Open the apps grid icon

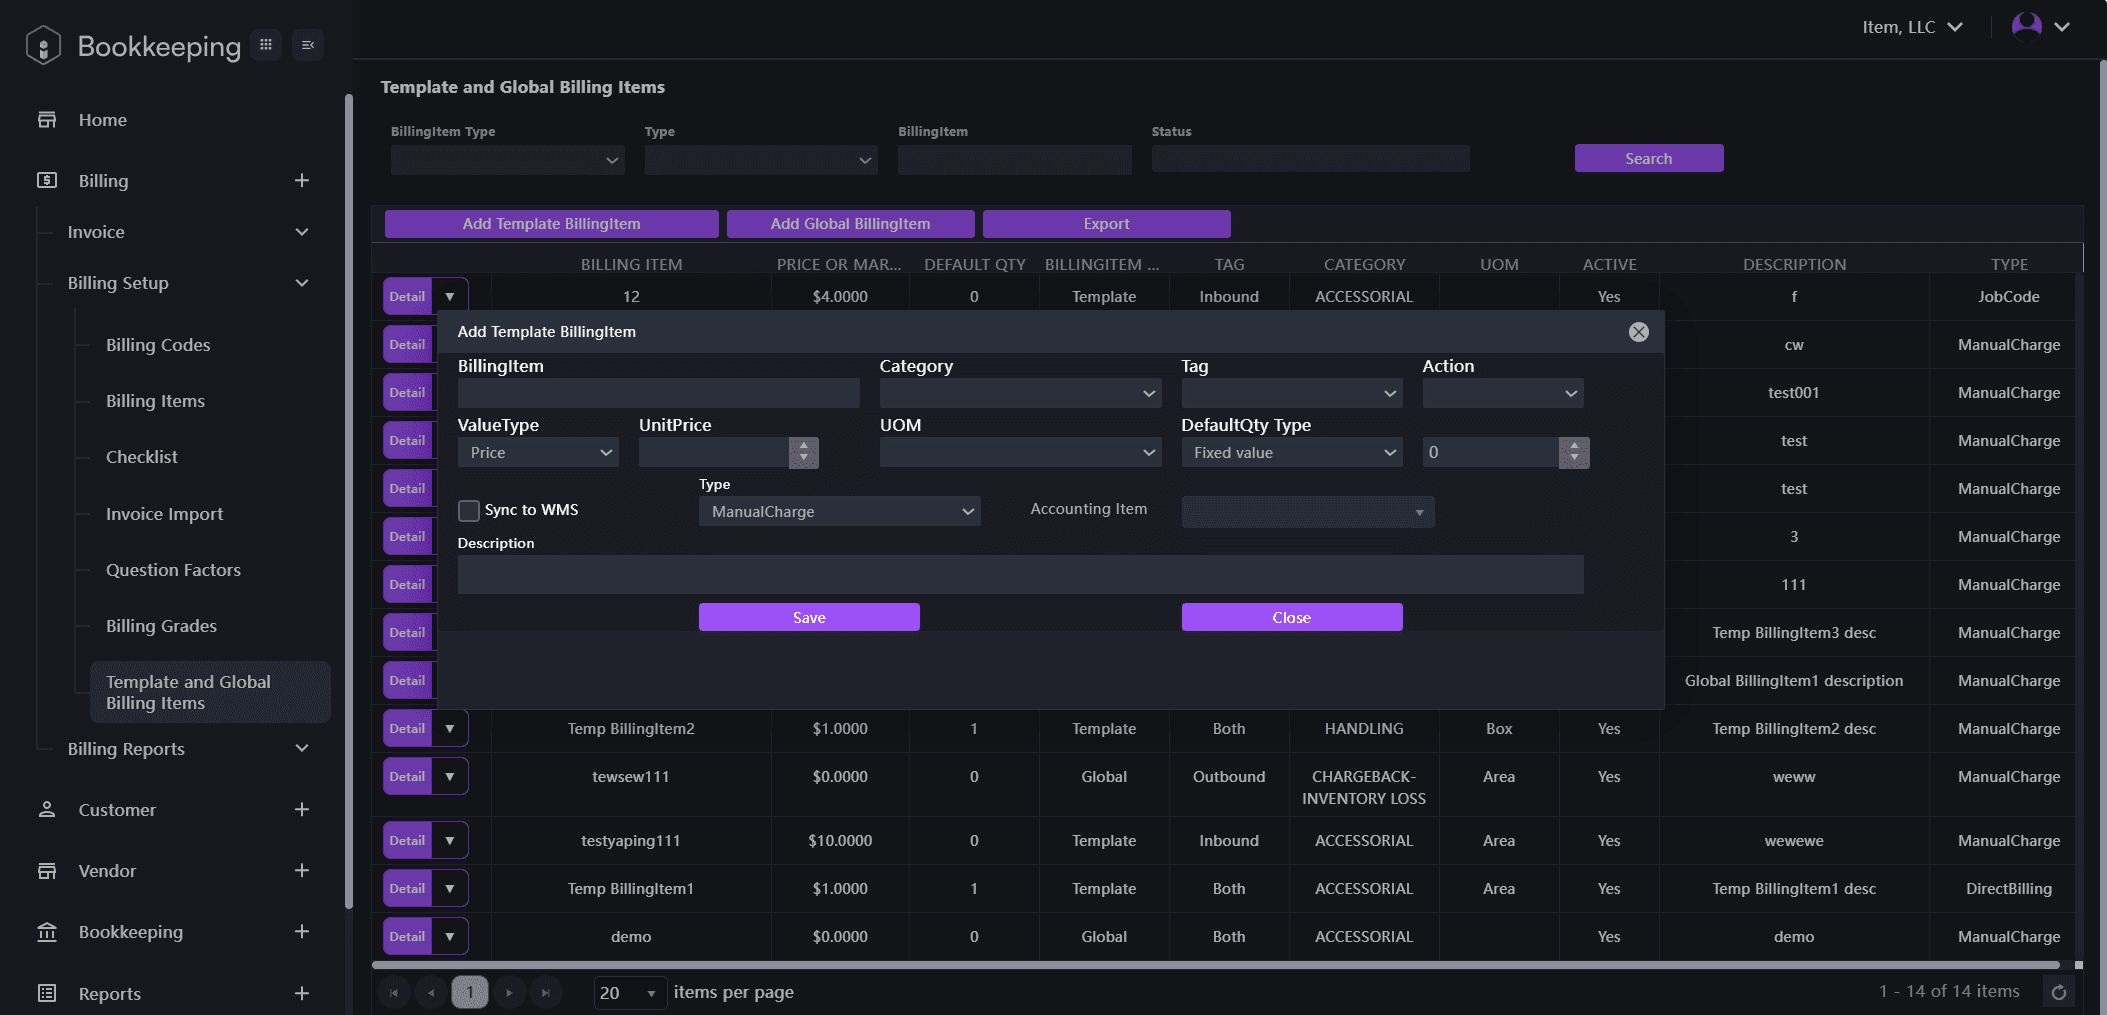point(266,44)
